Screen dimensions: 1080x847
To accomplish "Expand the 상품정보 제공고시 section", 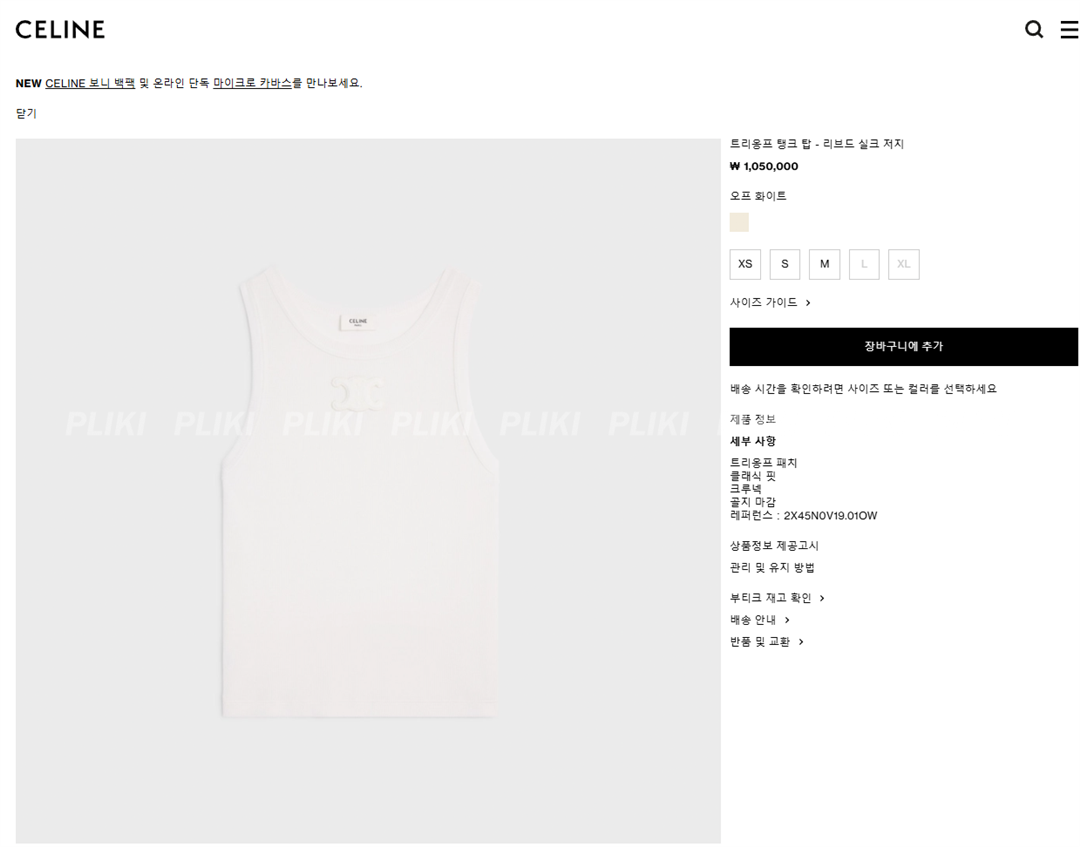I will click(774, 546).
